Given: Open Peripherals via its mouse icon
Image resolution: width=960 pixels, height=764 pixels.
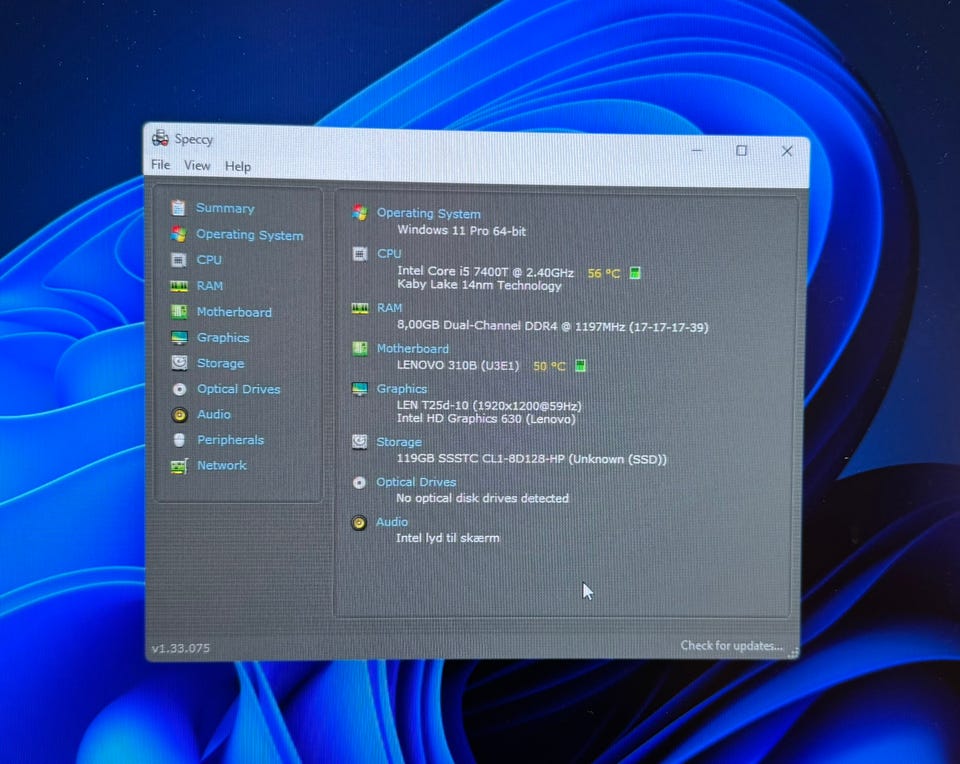Looking at the screenshot, I should point(179,440).
